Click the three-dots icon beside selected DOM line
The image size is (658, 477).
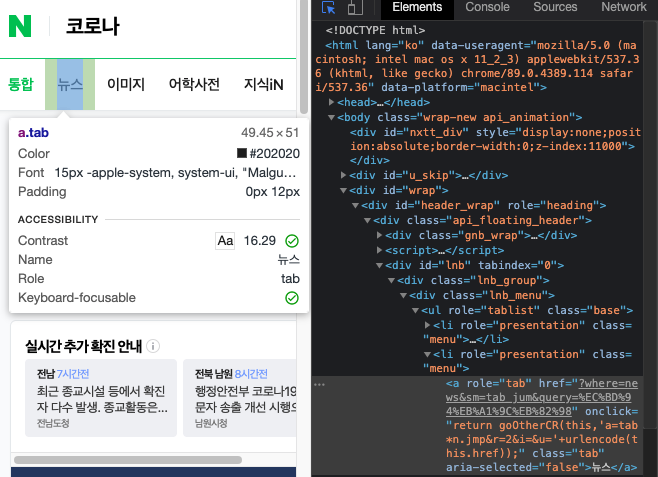(x=319, y=384)
